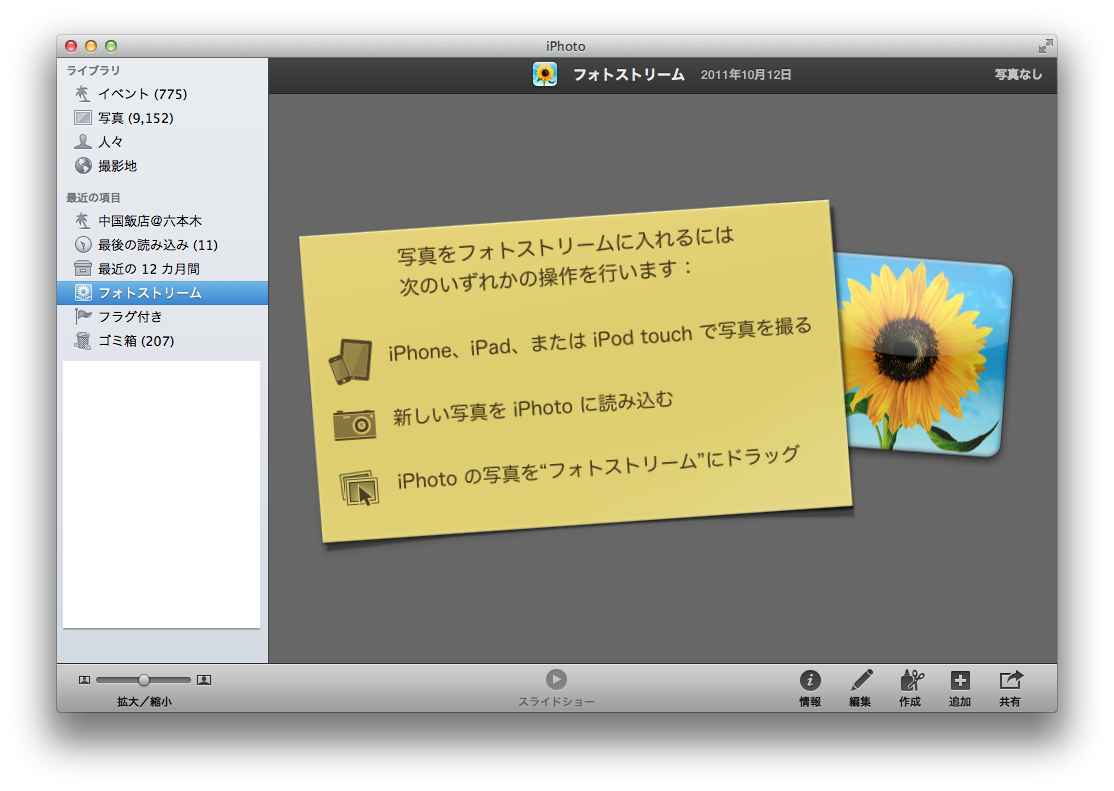The height and width of the screenshot is (791, 1114).
Task: Click the iPhone、iPad、または iPod touch line
Action: [x=600, y=340]
